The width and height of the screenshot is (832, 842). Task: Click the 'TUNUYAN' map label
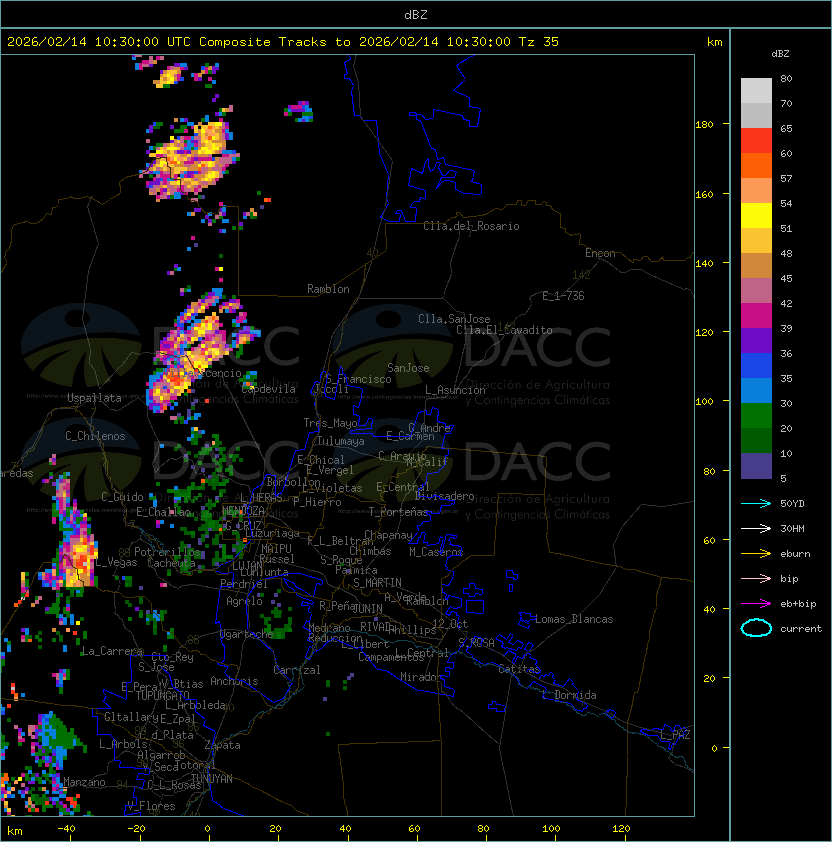pos(212,779)
